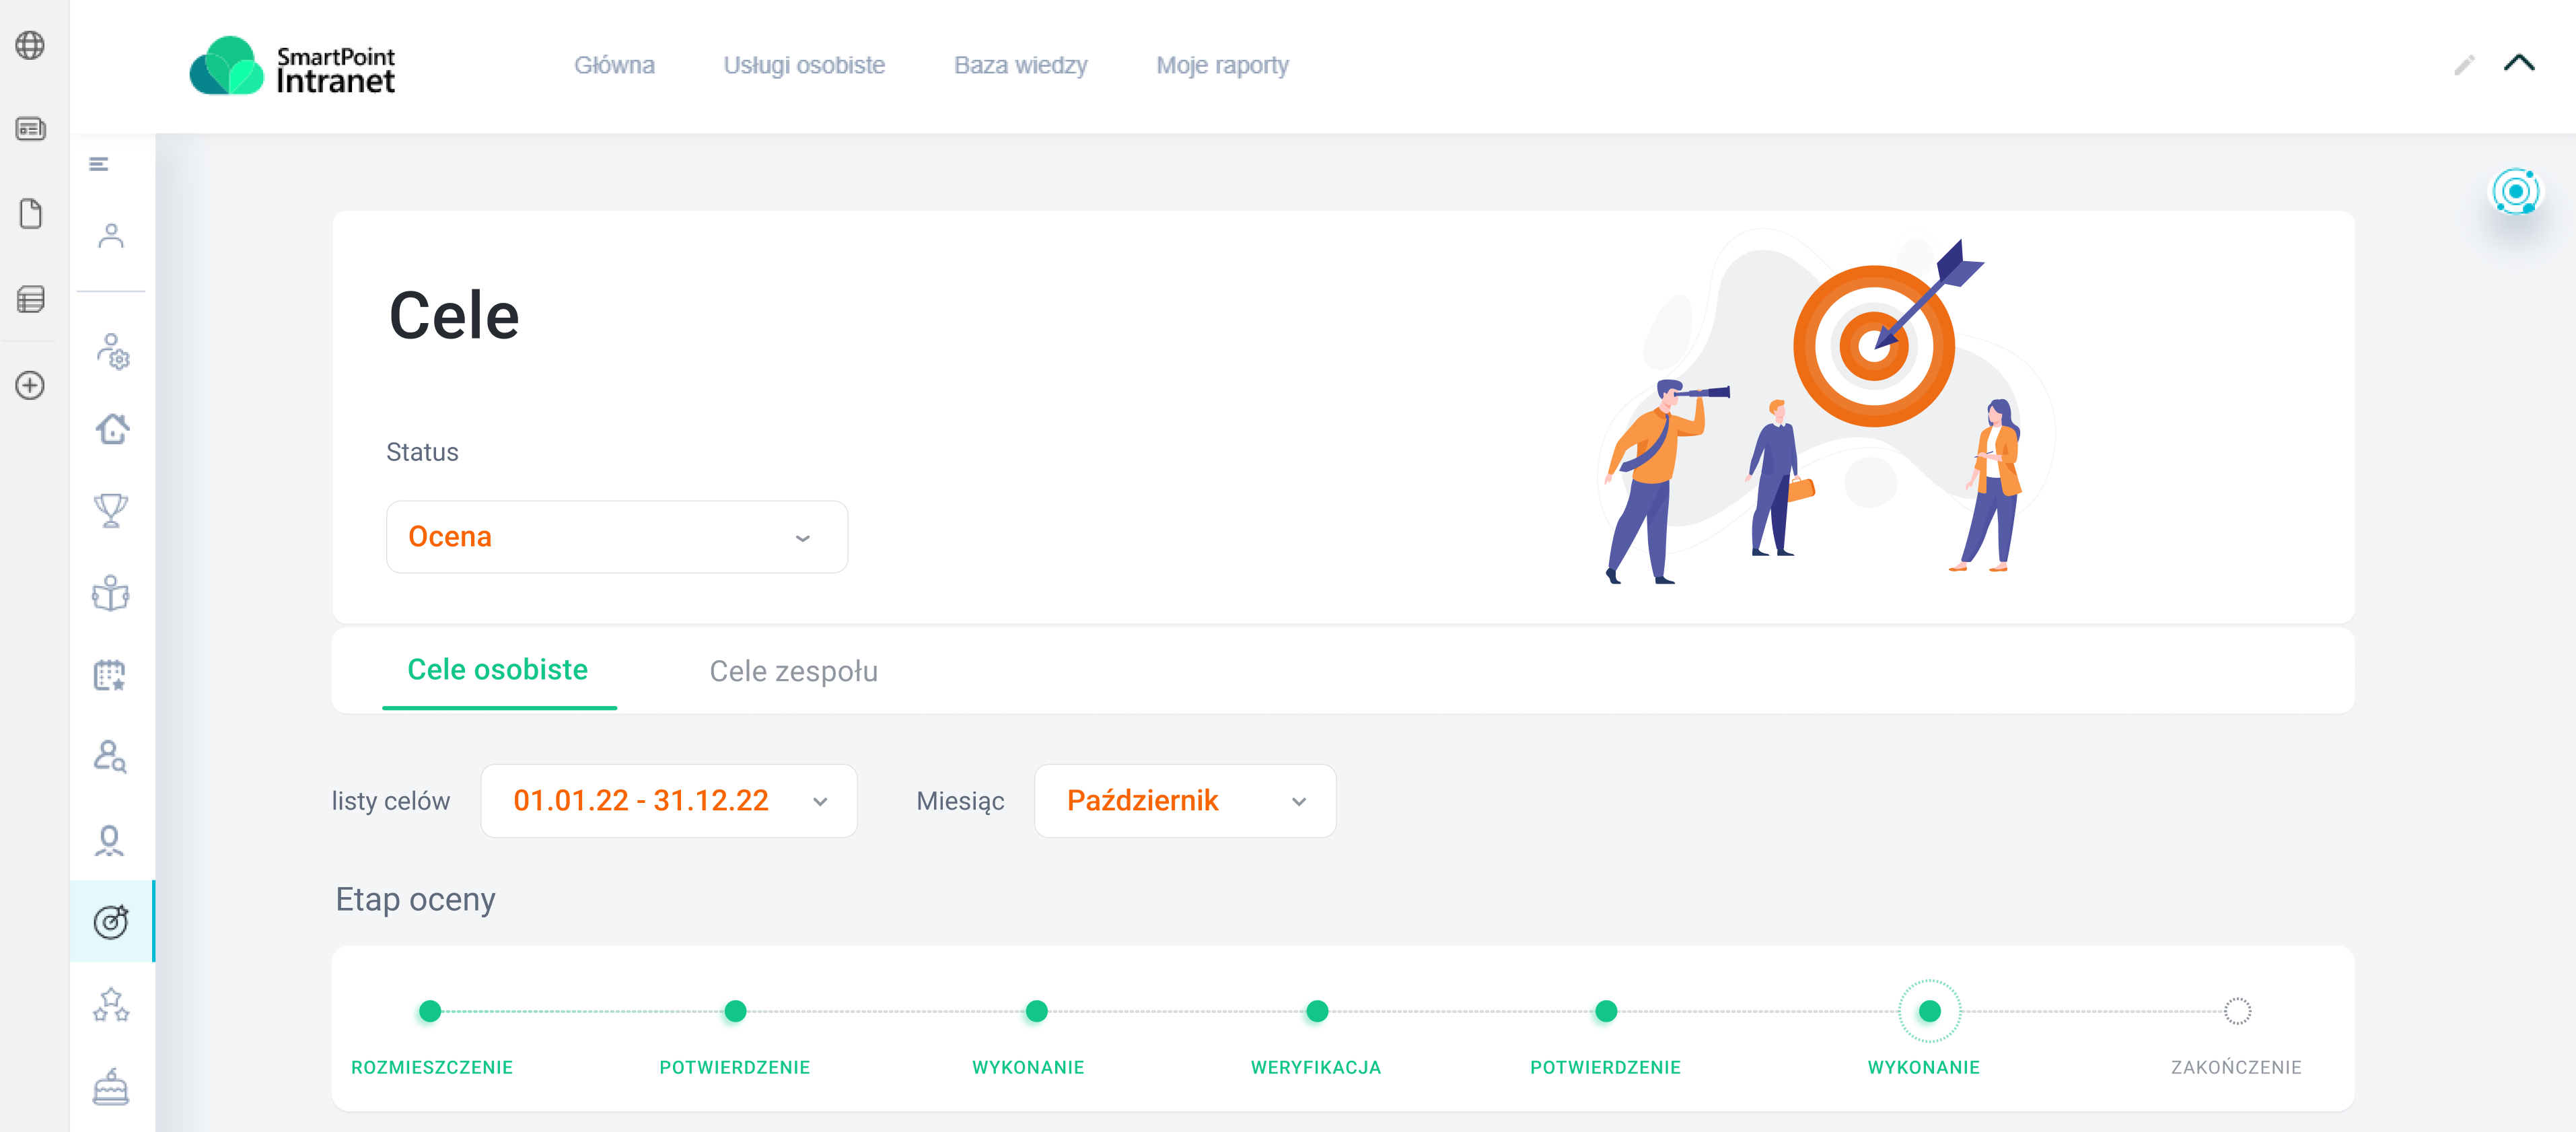The image size is (2576, 1132).
Task: Open the trophy awards sidebar icon
Action: click(111, 510)
